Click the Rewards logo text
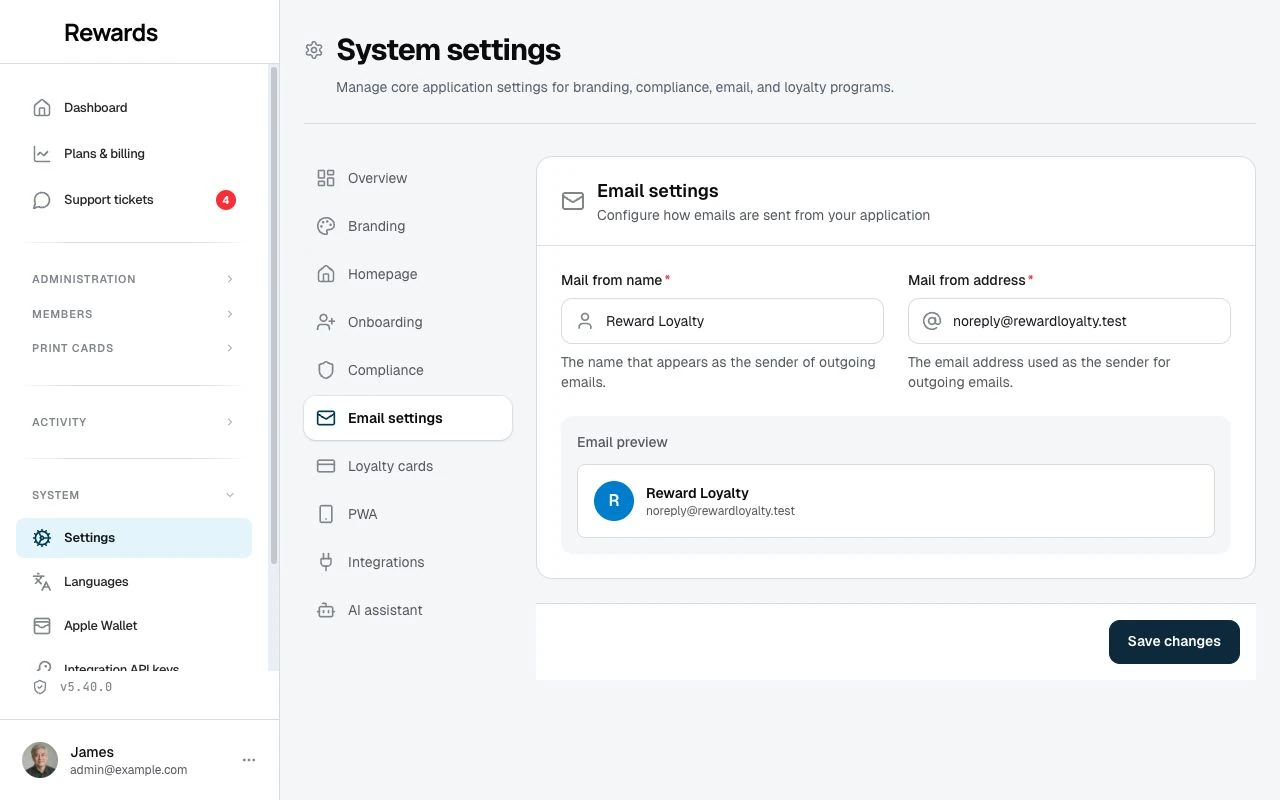Viewport: 1280px width, 800px height. pyautogui.click(x=111, y=32)
